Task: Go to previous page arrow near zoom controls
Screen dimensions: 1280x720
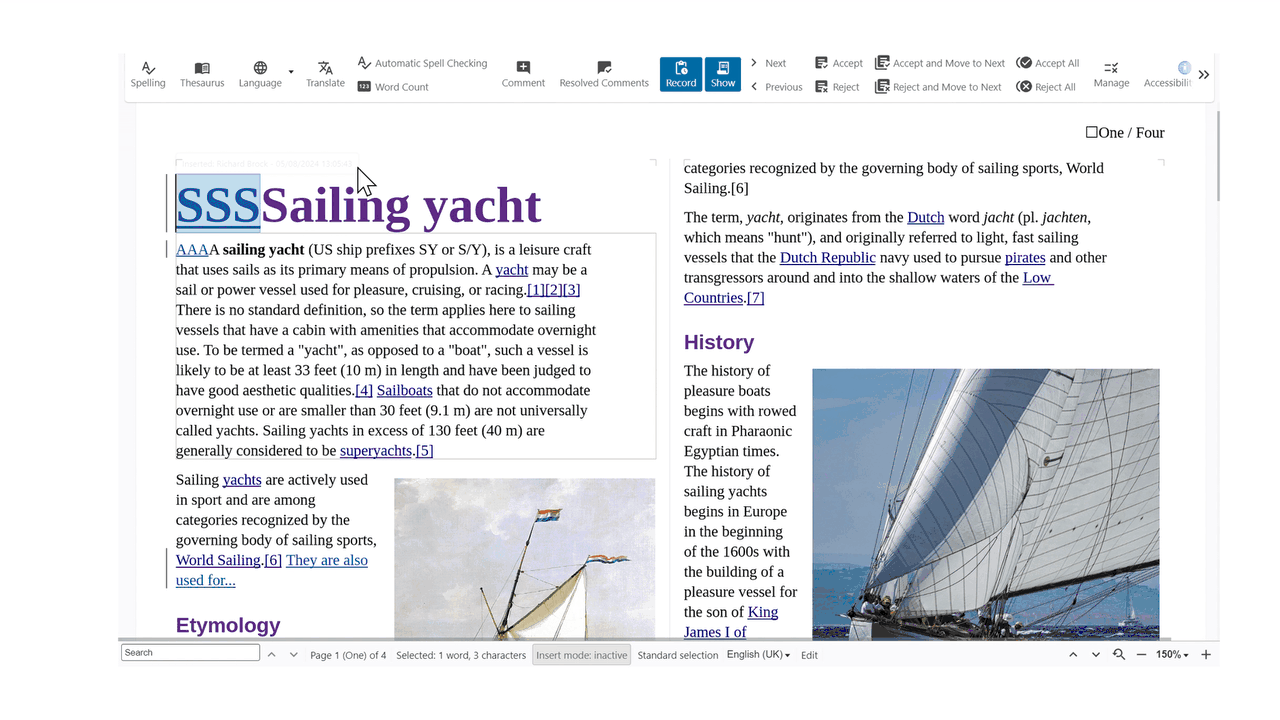Action: click(x=1073, y=655)
